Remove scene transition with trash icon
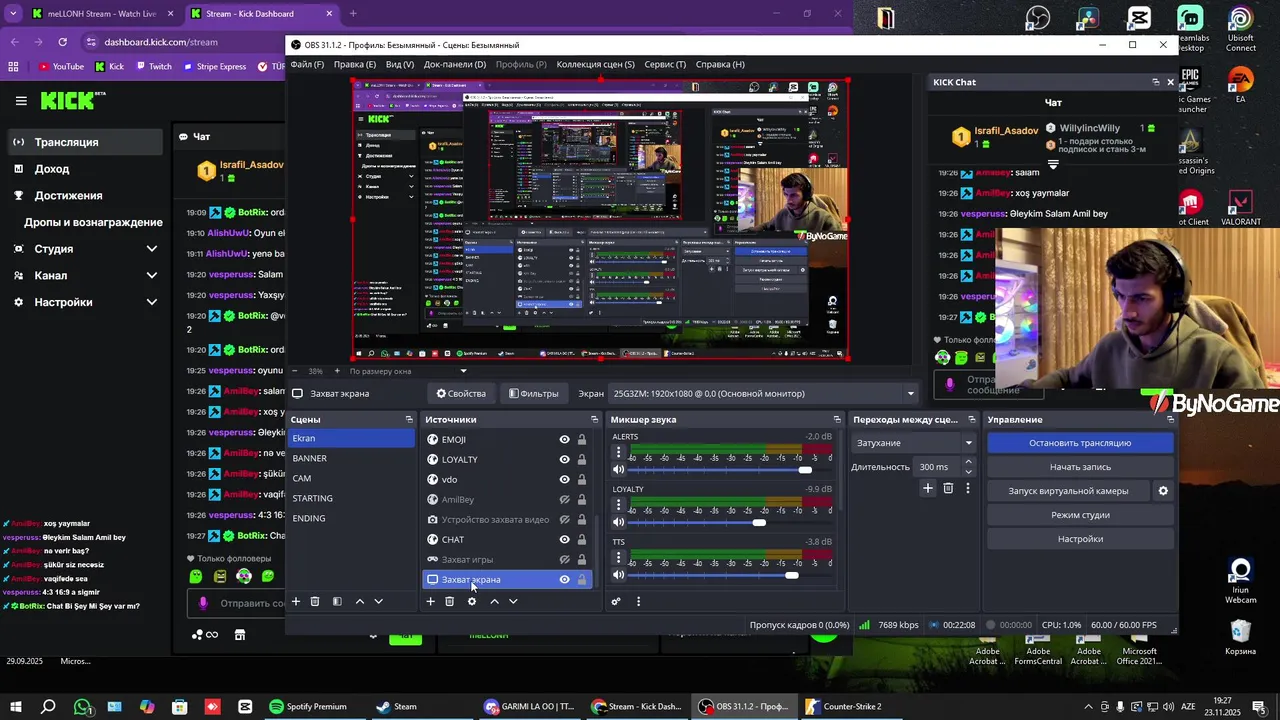The image size is (1280, 720). 948,488
